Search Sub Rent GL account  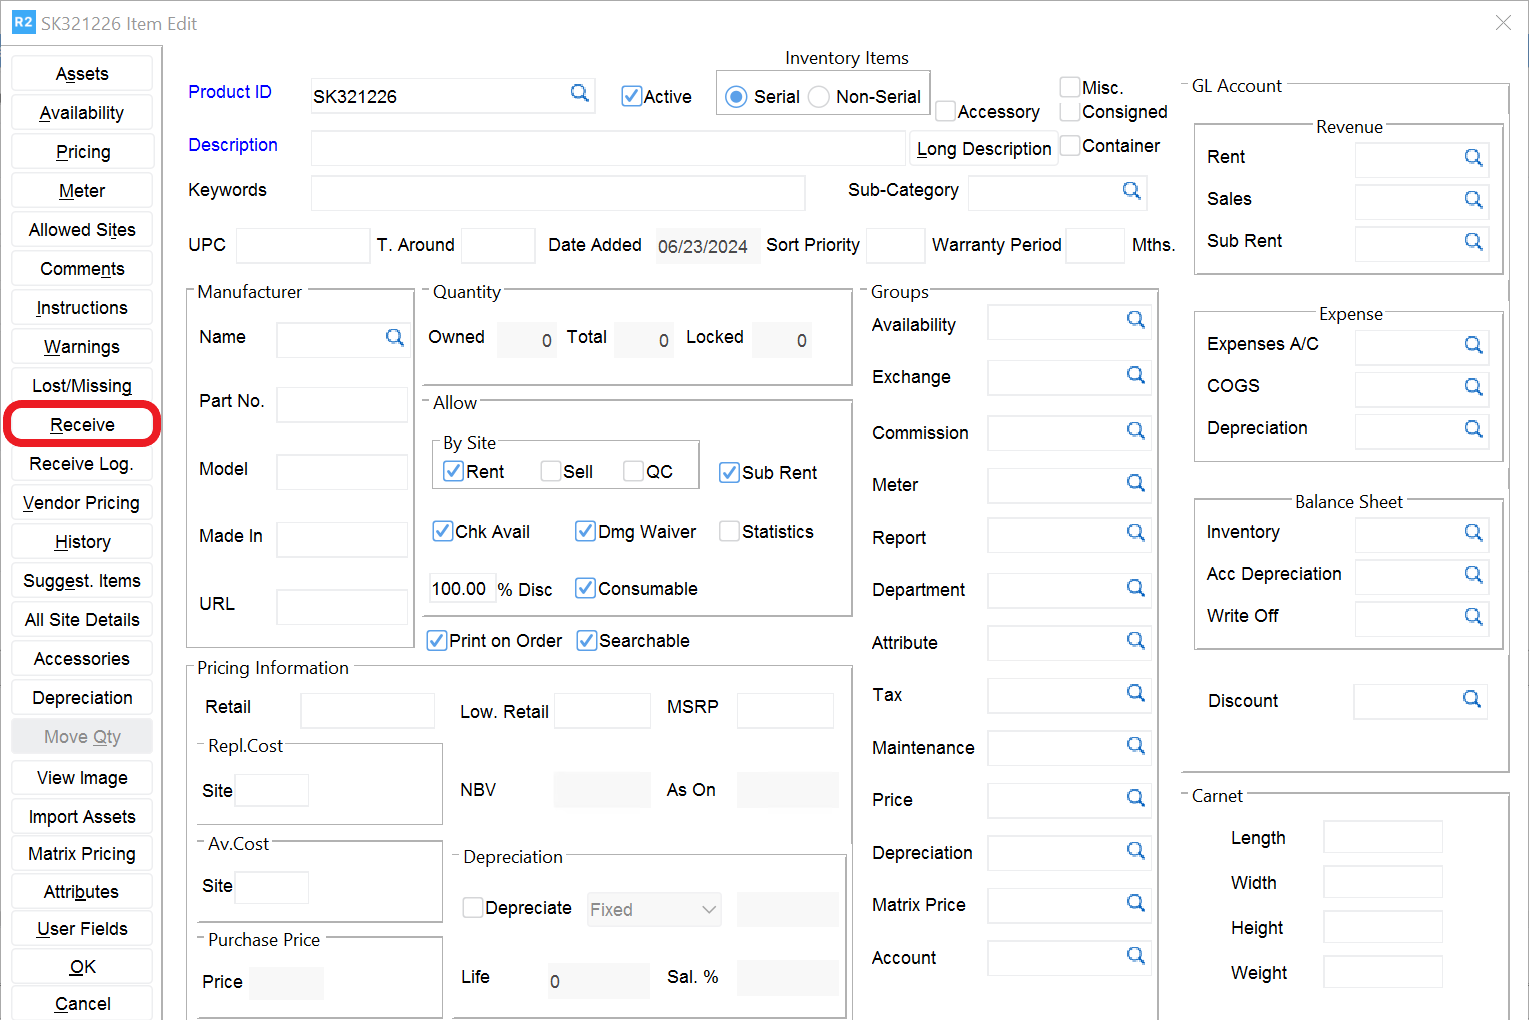click(x=1473, y=242)
